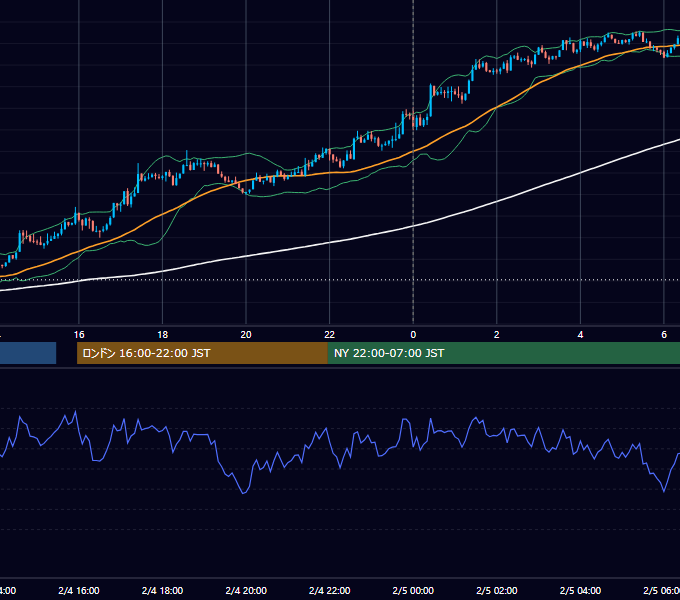Click the 20 hour label on chart axis
This screenshot has width=680, height=600.
(246, 335)
